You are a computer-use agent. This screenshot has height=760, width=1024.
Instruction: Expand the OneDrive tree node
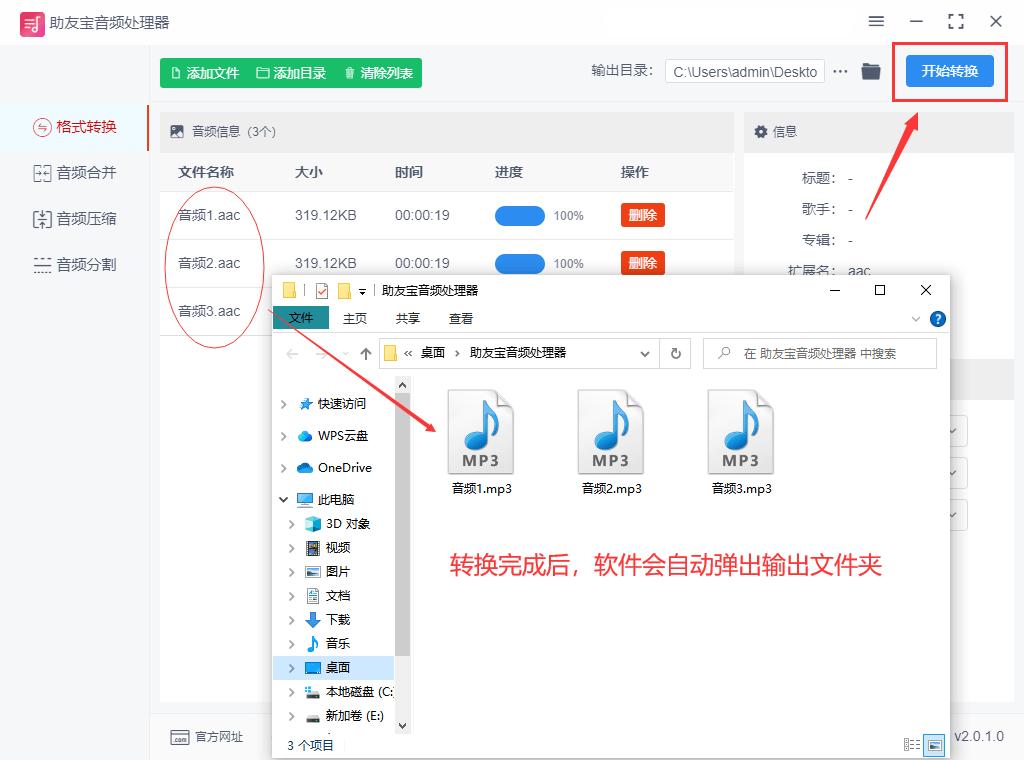point(285,467)
